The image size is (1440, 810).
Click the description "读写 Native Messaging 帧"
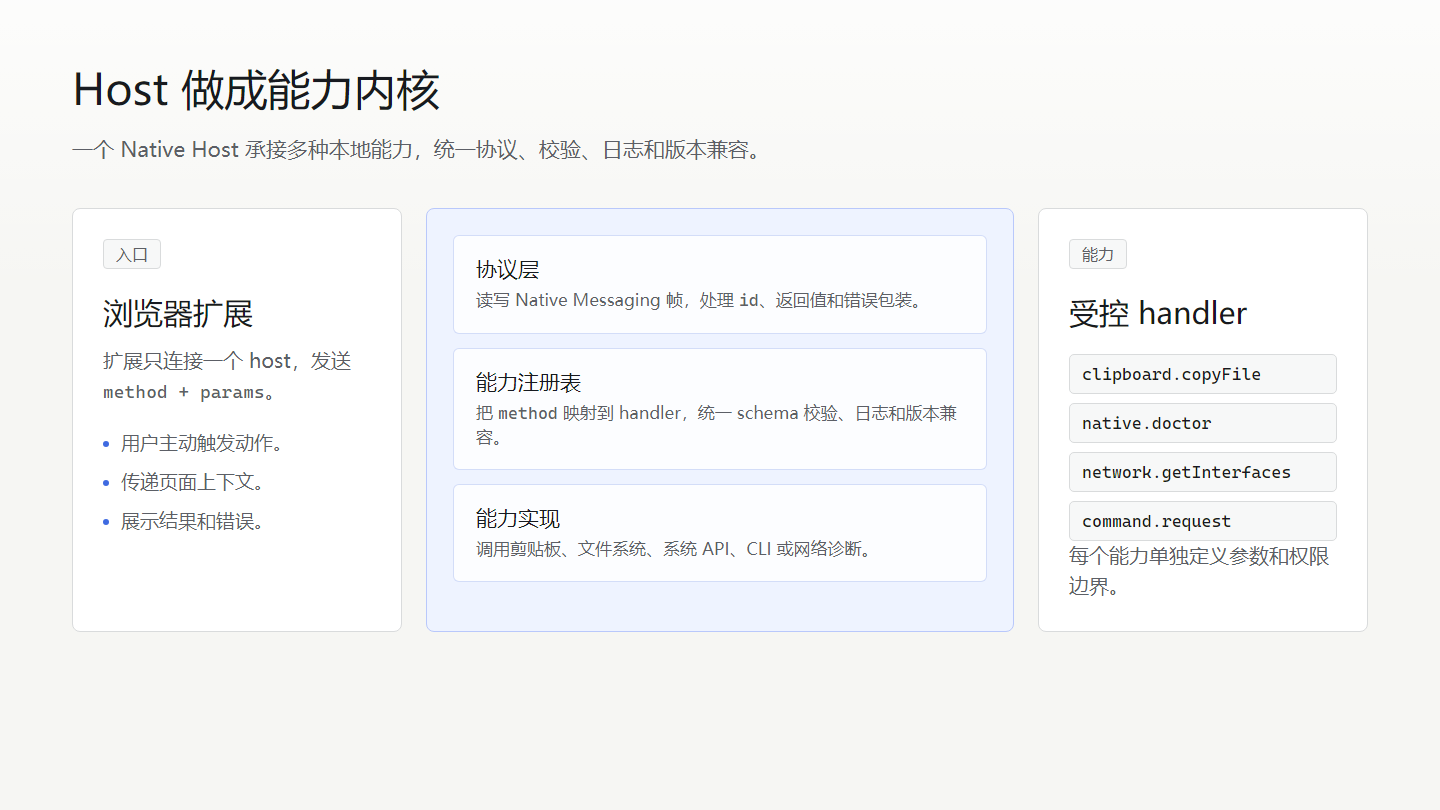point(698,300)
